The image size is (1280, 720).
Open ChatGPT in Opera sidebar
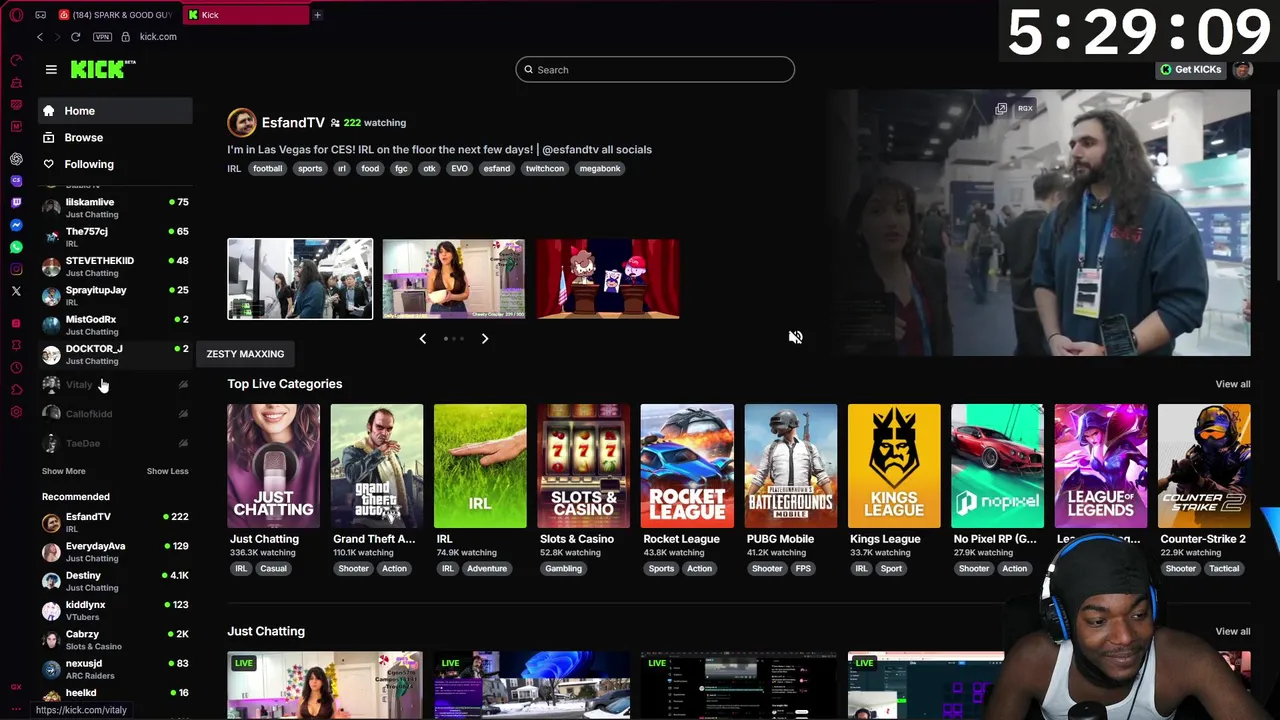[x=16, y=159]
